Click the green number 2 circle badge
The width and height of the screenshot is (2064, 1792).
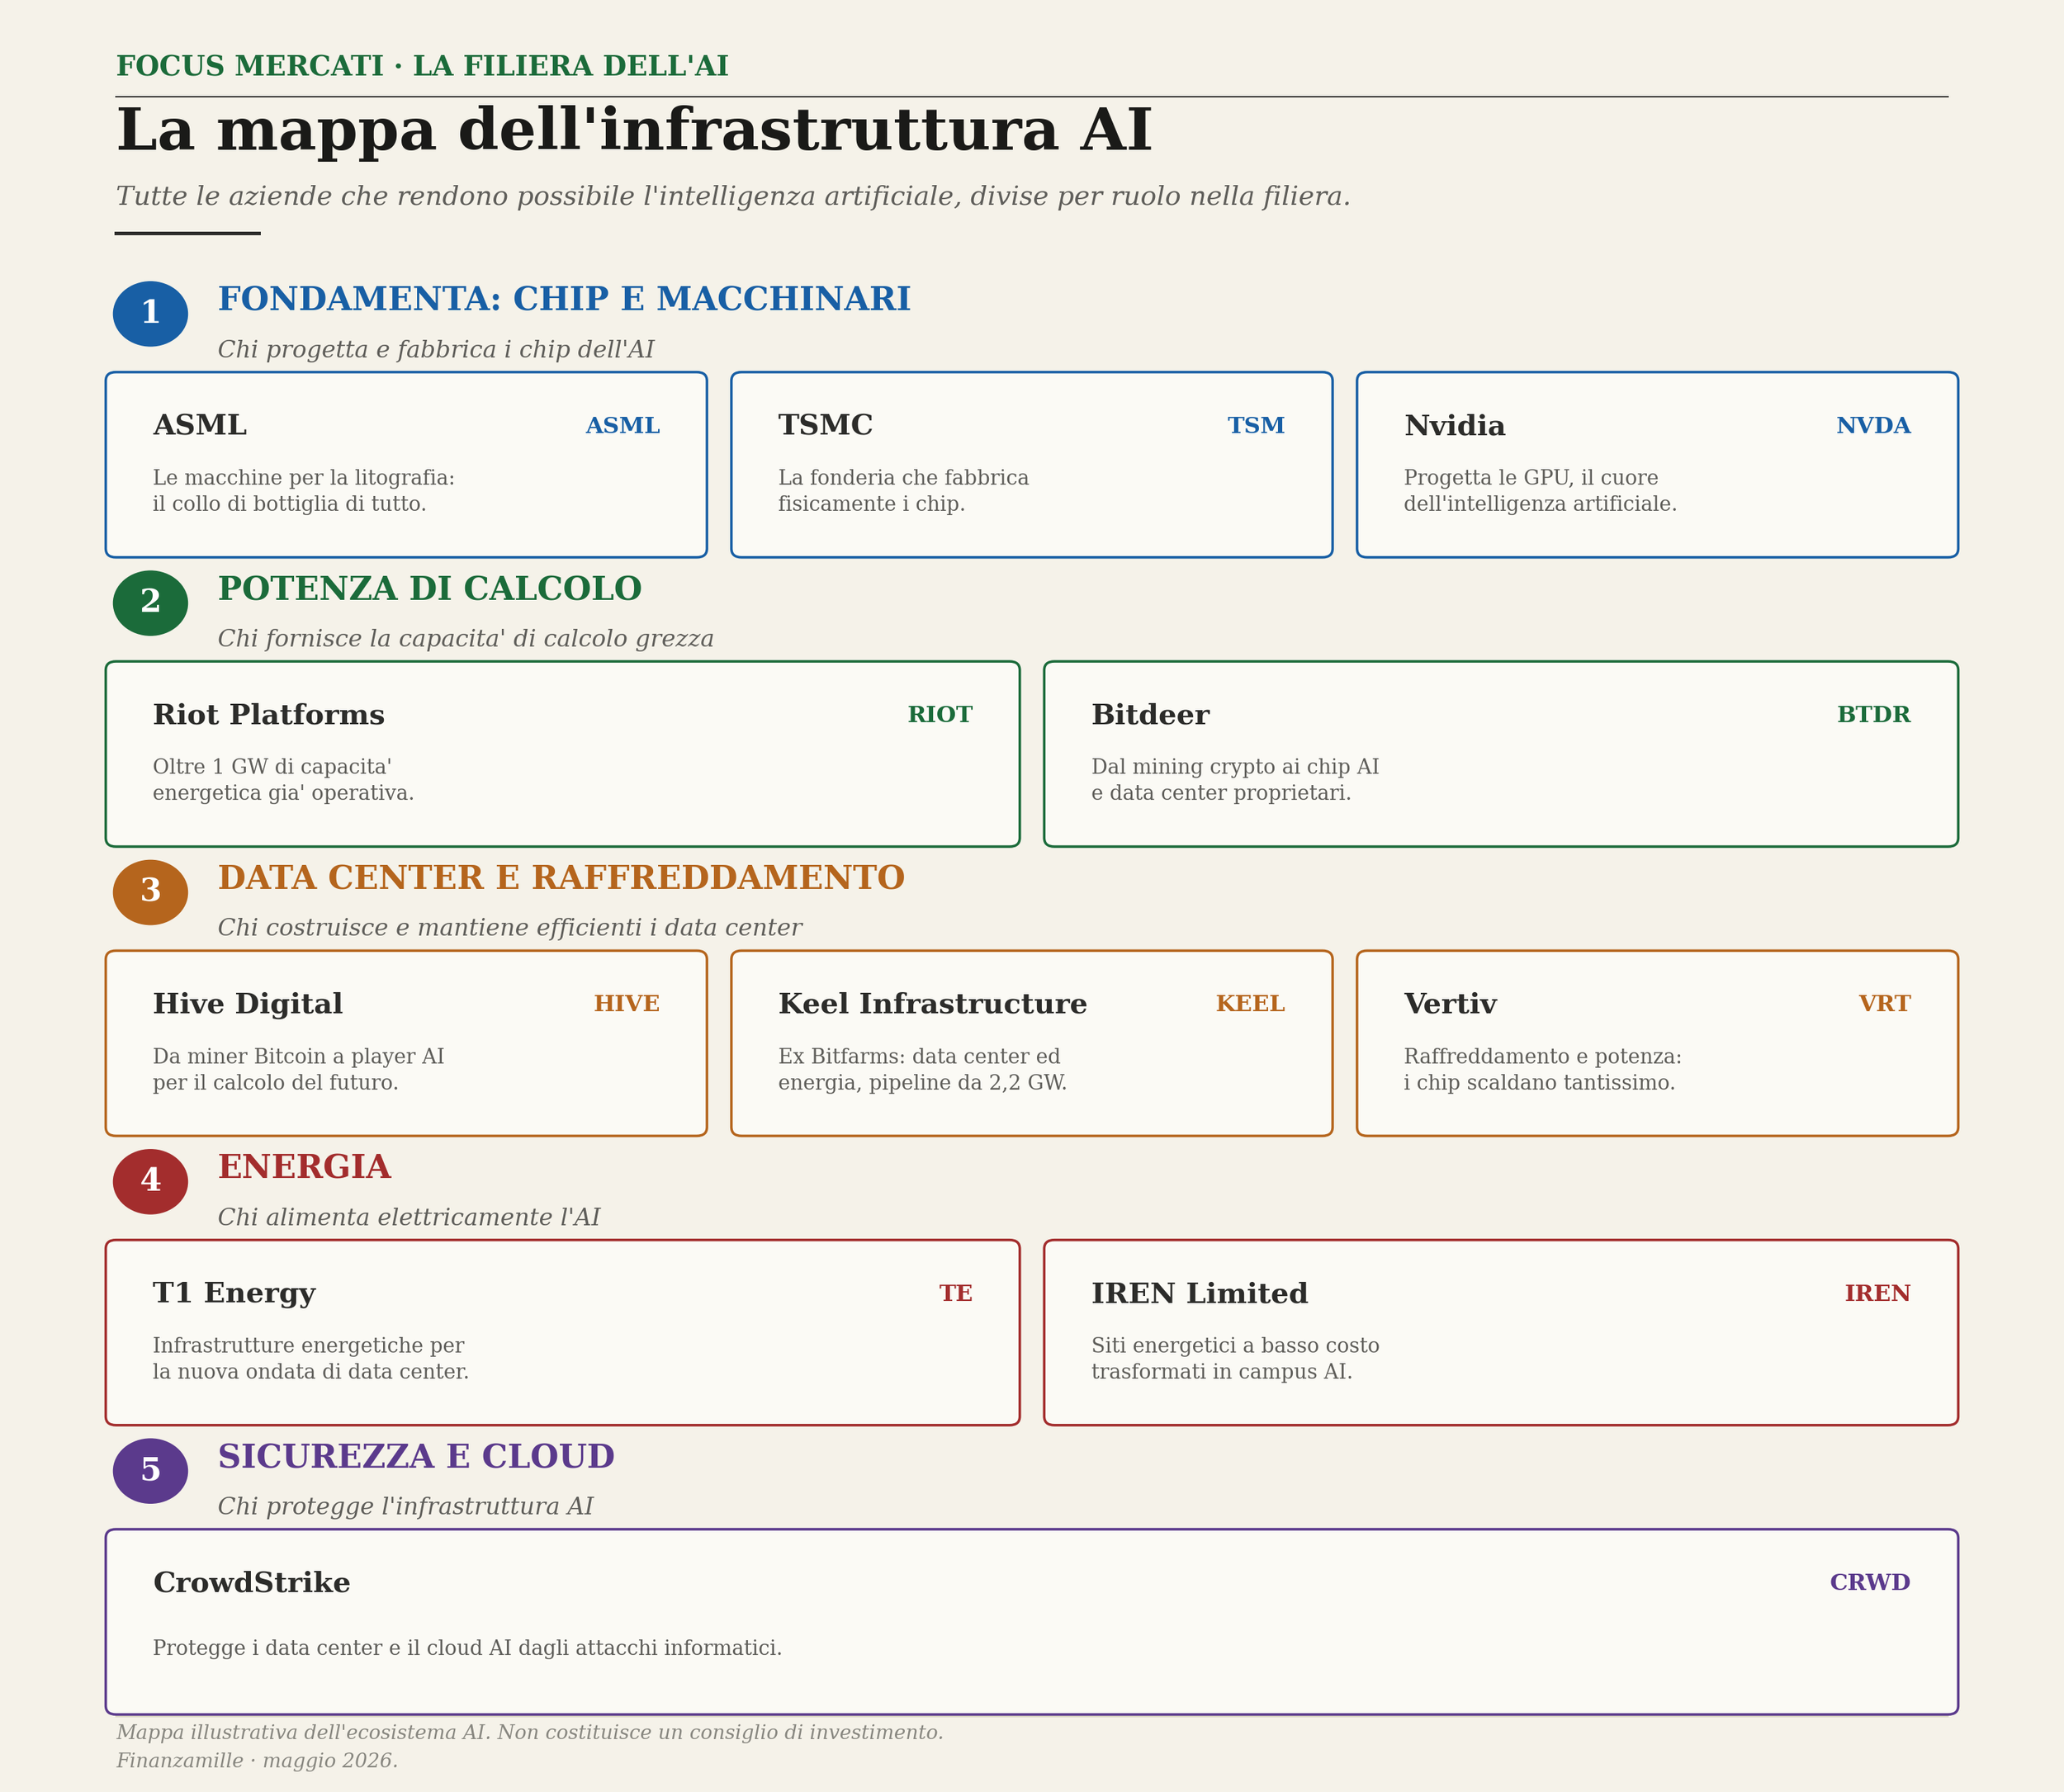[x=150, y=602]
